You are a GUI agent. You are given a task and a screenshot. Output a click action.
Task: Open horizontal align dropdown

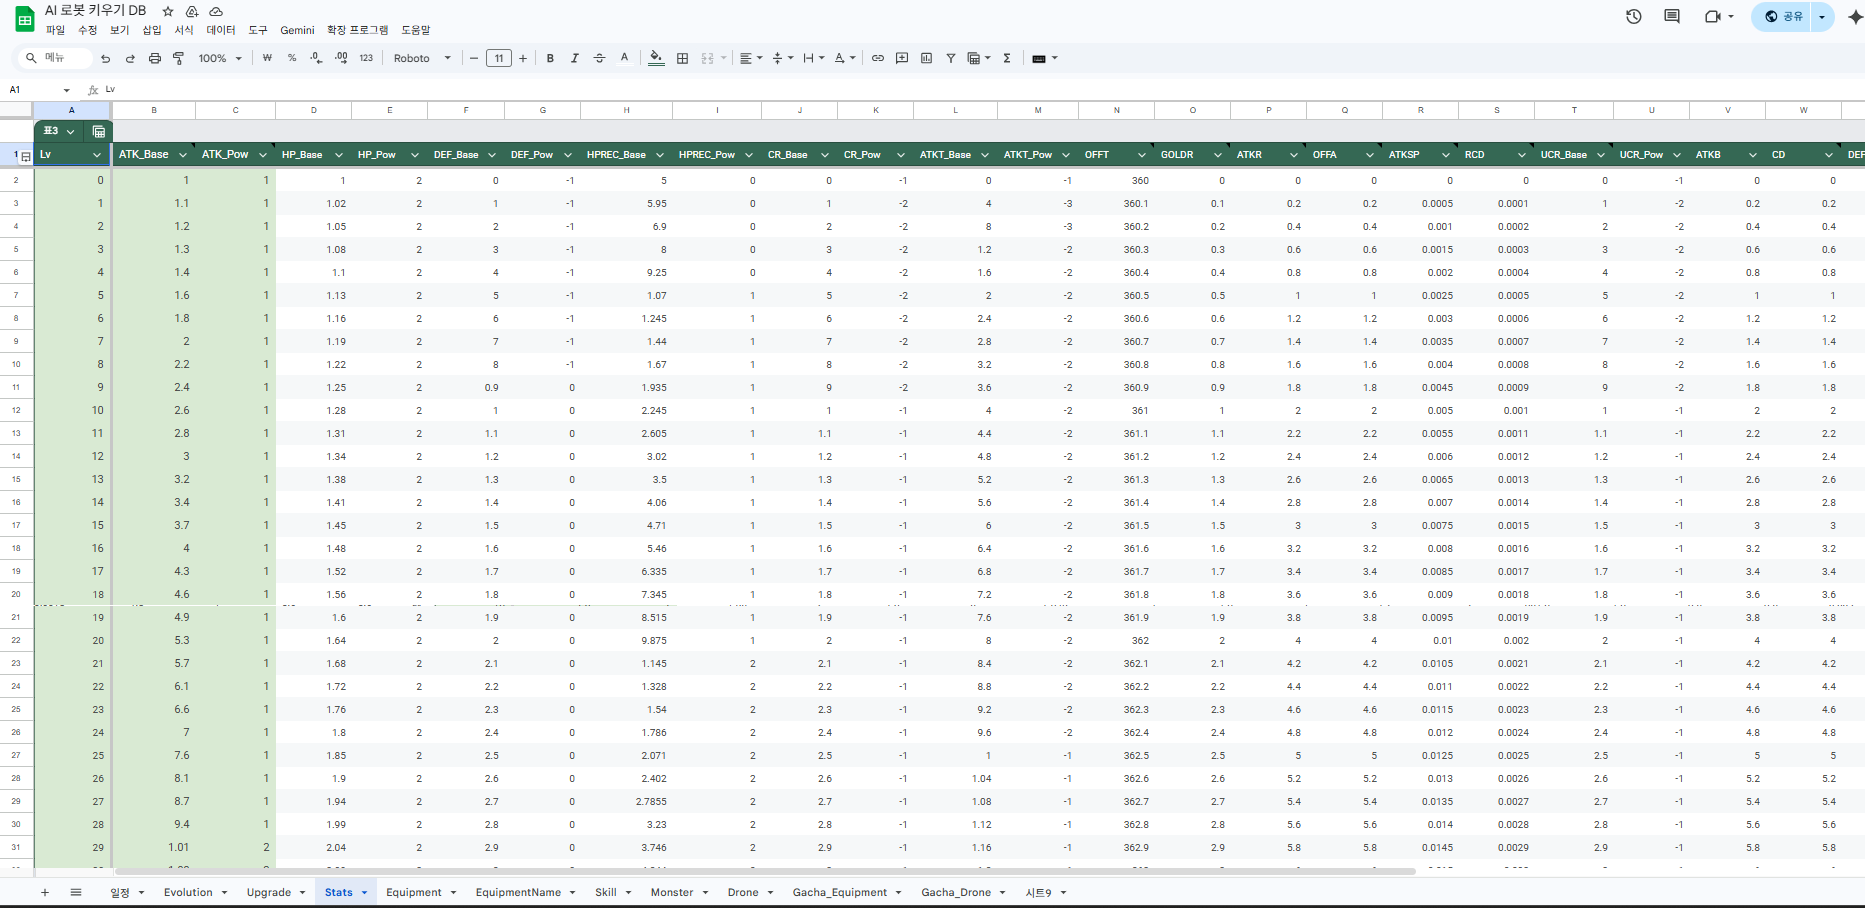(x=750, y=58)
